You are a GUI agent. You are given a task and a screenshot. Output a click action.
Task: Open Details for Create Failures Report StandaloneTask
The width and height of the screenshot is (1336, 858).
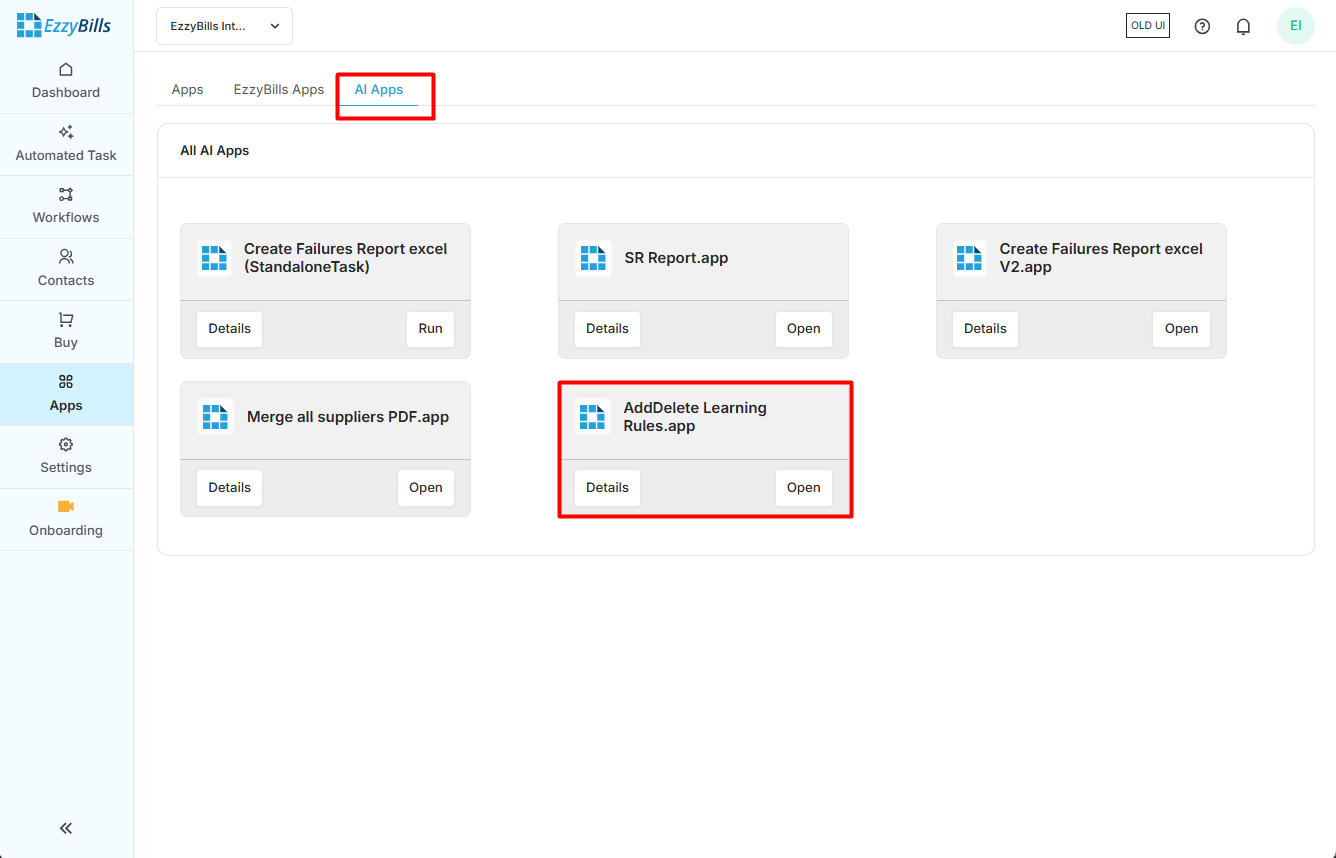[x=230, y=329]
